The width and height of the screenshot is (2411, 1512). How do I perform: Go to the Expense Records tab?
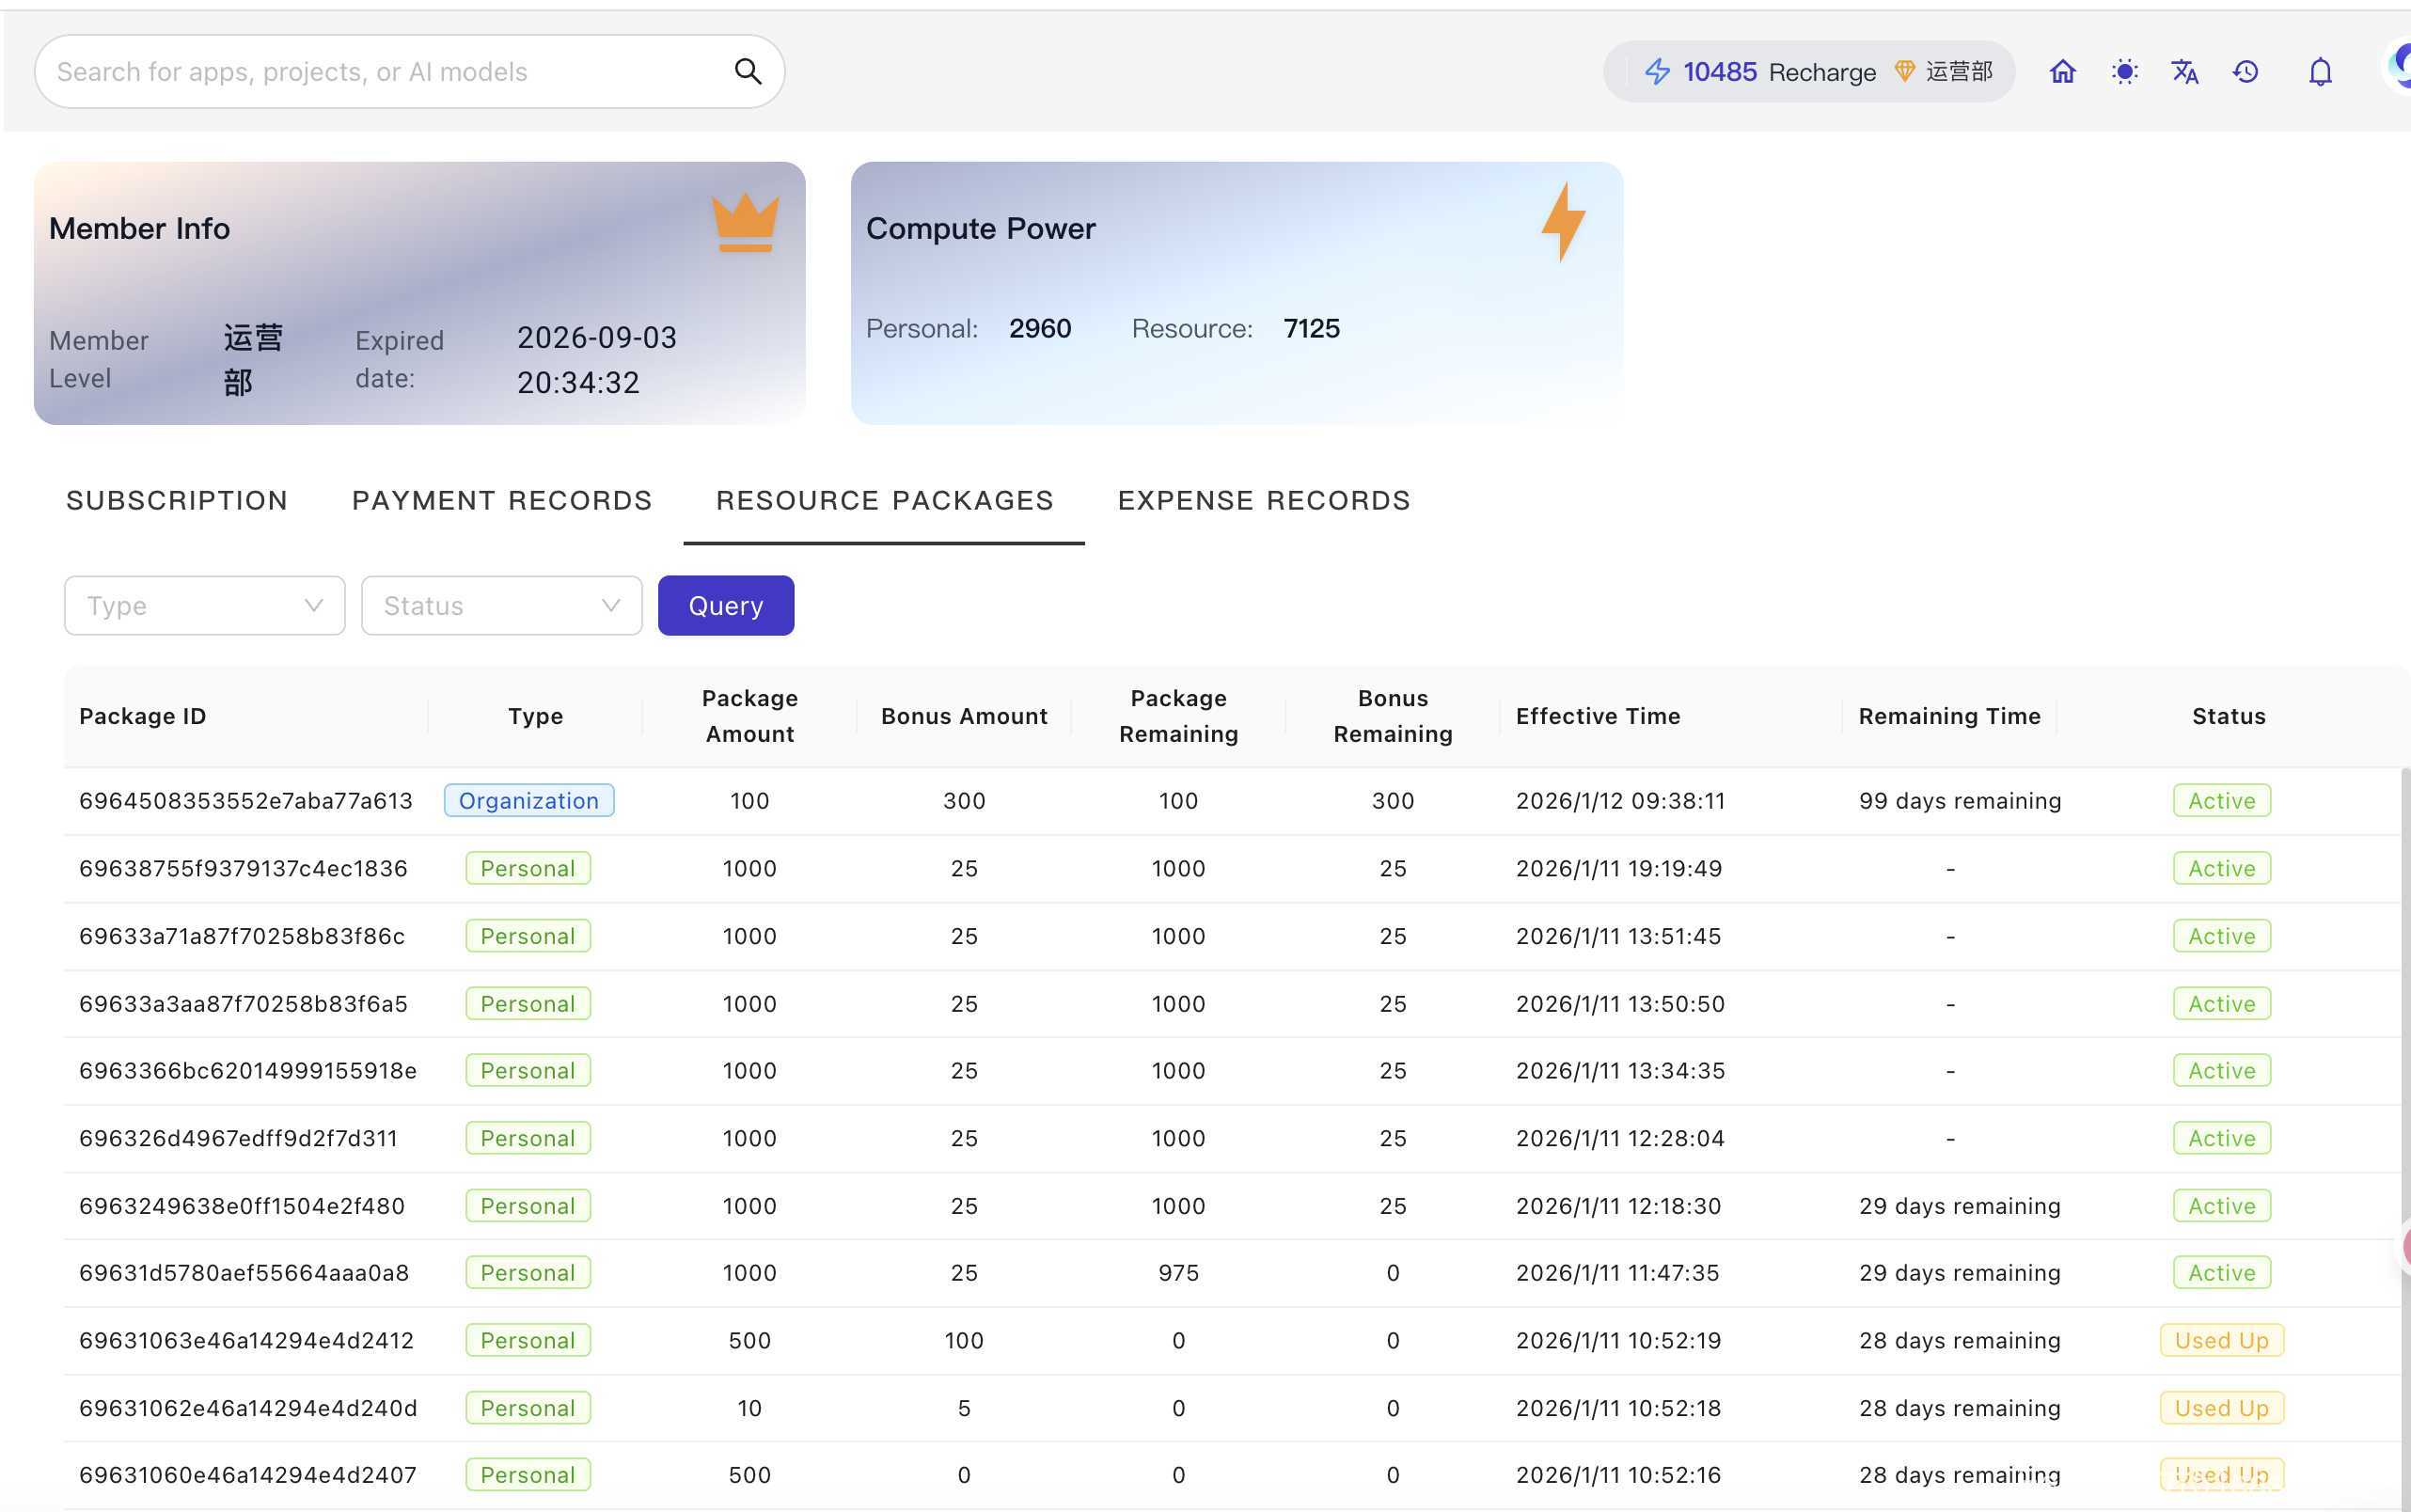(x=1264, y=500)
